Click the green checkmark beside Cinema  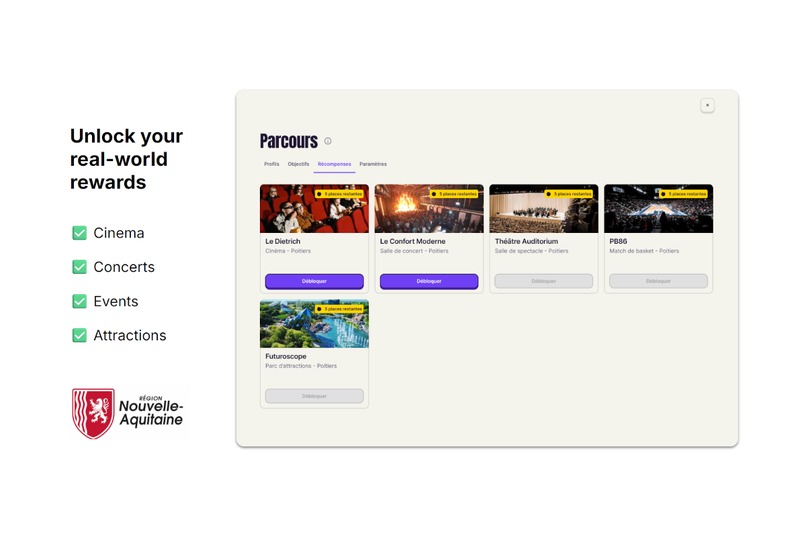pyautogui.click(x=79, y=233)
